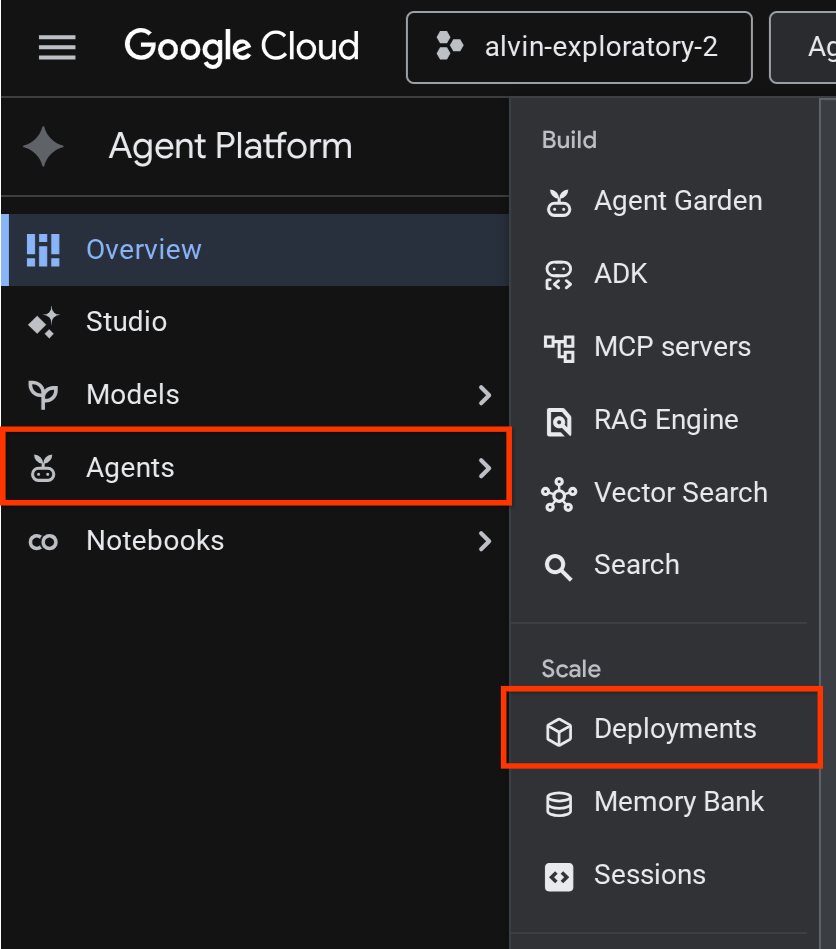Open Agent Garden from the flyout
836x949 pixels.
pyautogui.click(x=664, y=201)
